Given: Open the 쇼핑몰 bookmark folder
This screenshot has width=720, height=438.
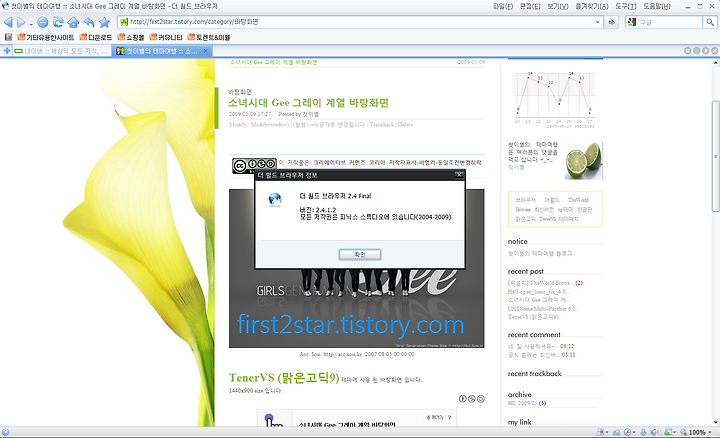Looking at the screenshot, I should click(x=131, y=37).
